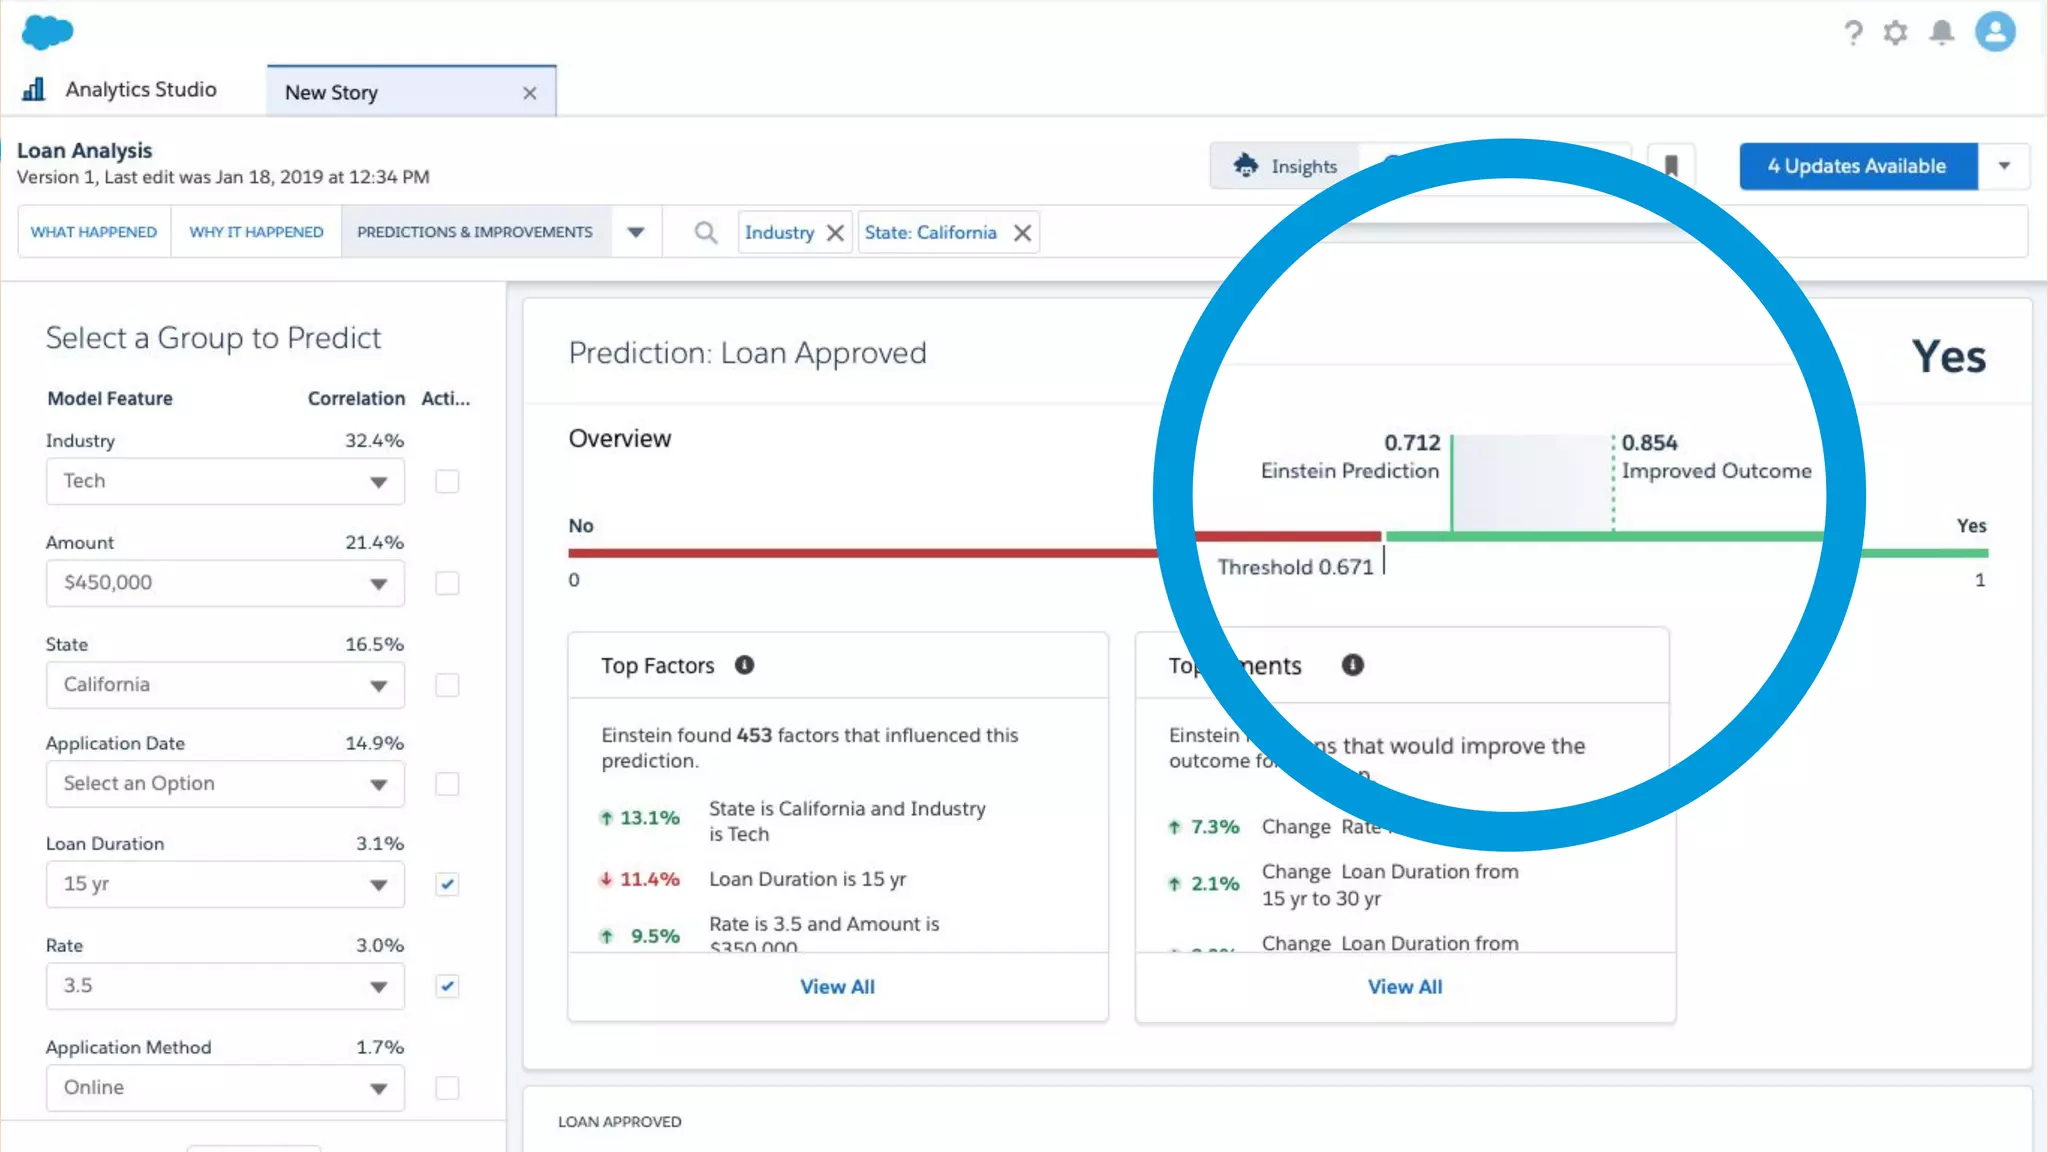Open dropdown arrow beside Updates Available

click(2004, 166)
